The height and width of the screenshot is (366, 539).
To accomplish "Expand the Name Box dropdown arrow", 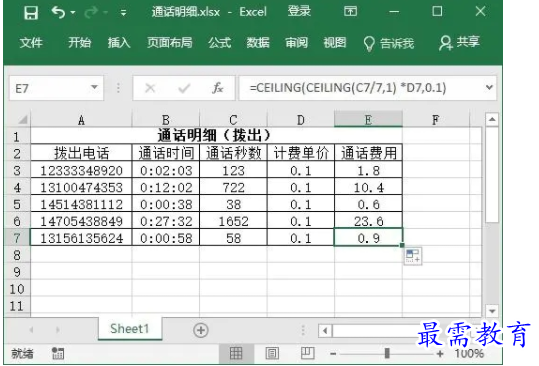I will (94, 87).
